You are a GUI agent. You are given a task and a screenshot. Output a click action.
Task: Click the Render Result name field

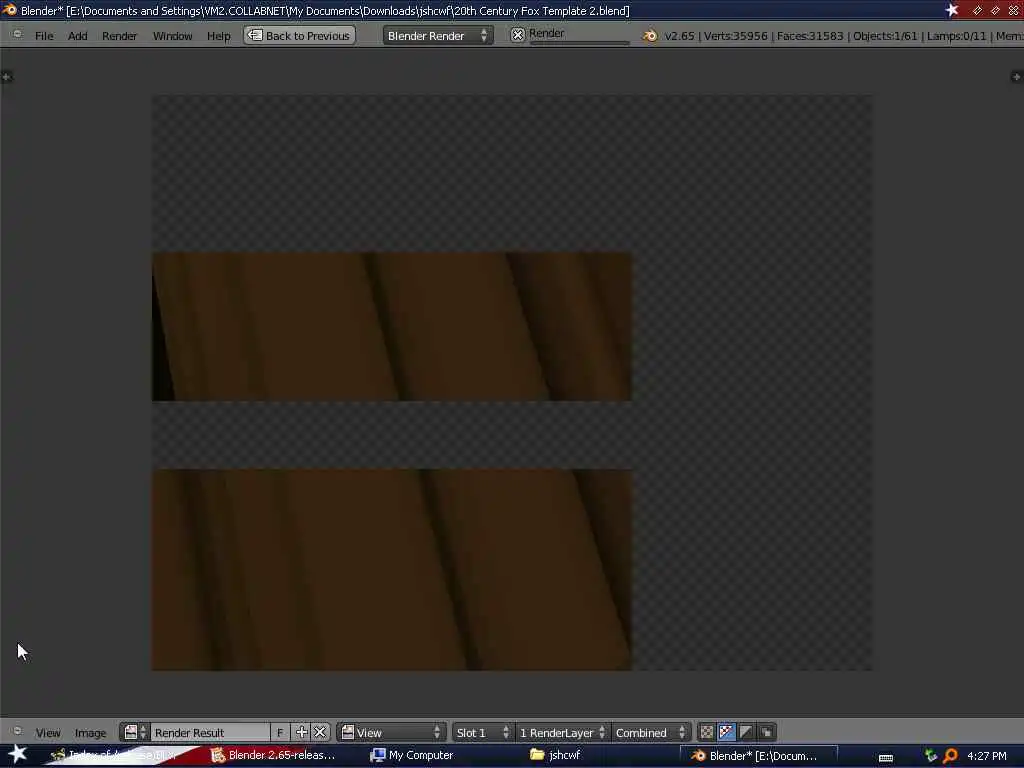click(210, 732)
